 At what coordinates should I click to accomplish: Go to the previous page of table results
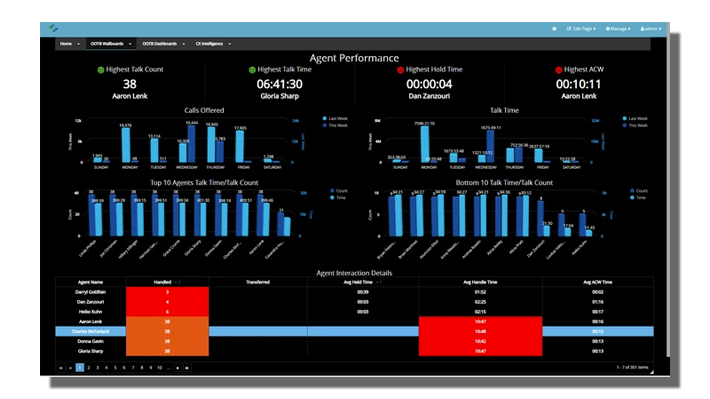point(70,368)
